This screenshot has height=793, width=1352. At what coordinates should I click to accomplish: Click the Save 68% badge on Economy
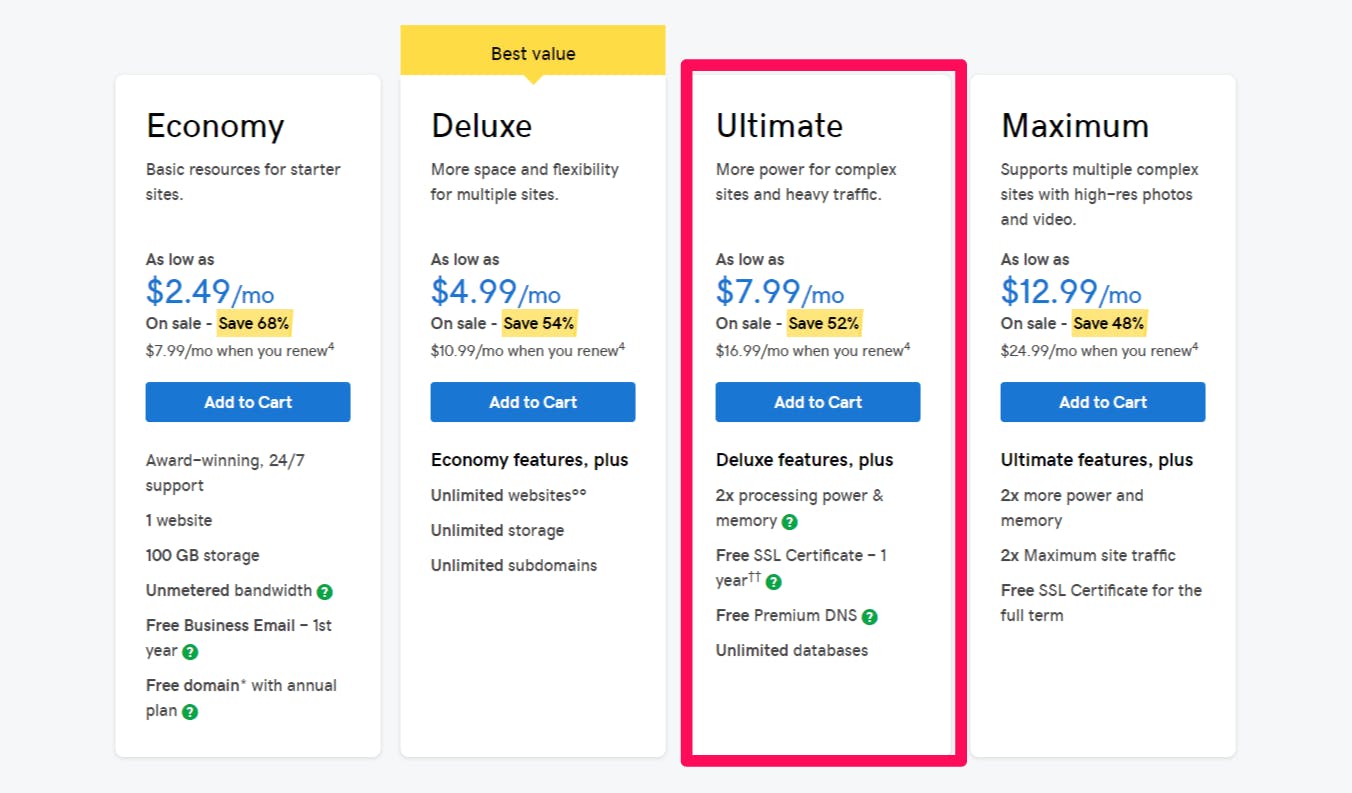(x=255, y=323)
